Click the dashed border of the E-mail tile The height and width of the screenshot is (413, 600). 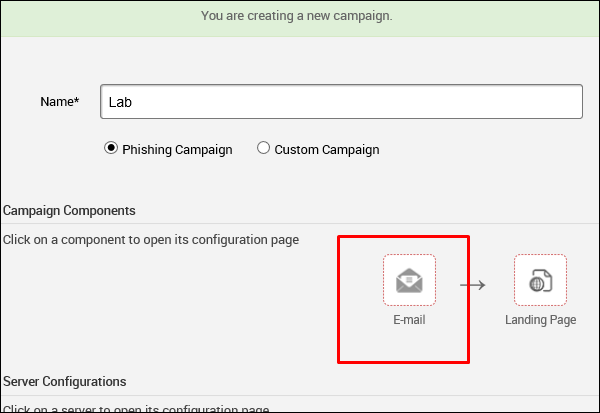tap(384, 280)
